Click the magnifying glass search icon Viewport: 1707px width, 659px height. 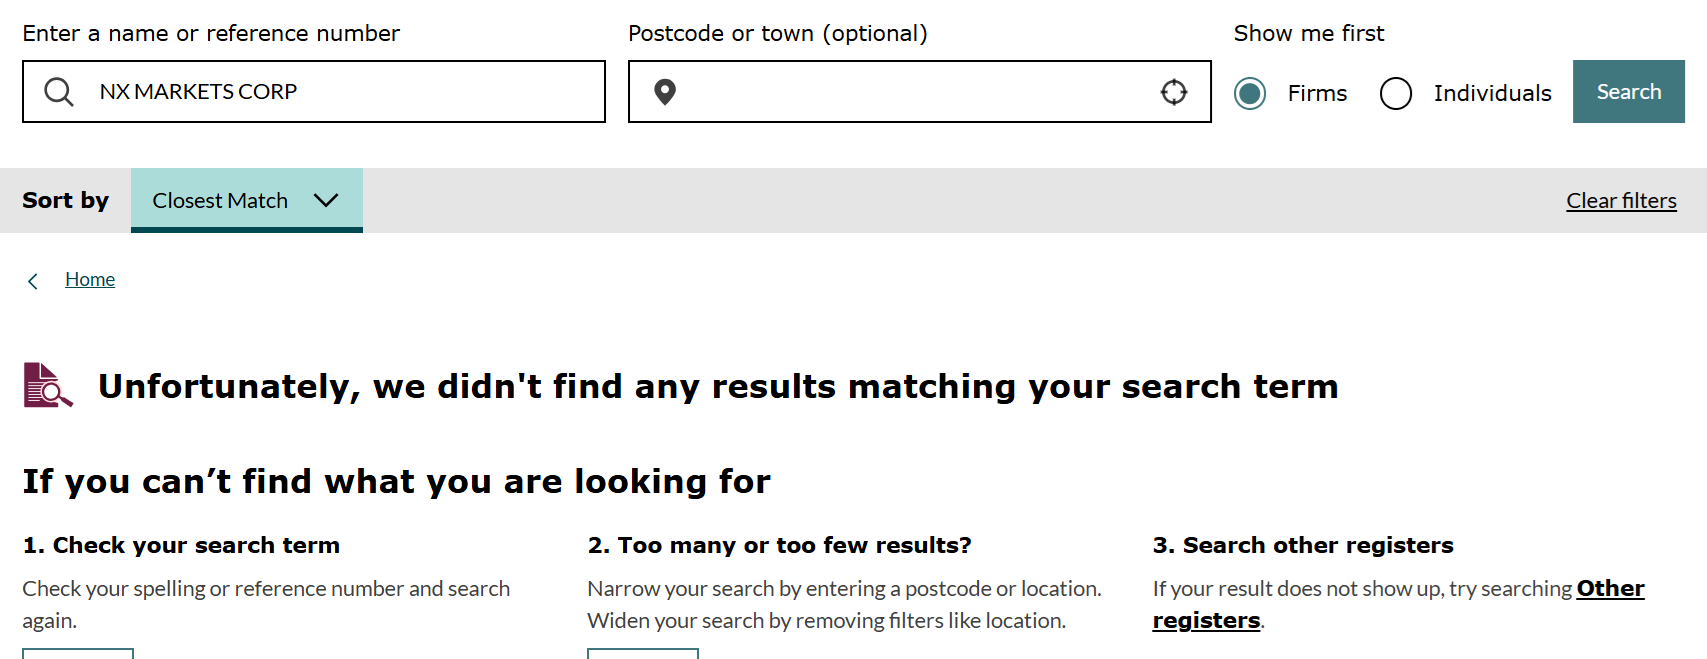(59, 92)
